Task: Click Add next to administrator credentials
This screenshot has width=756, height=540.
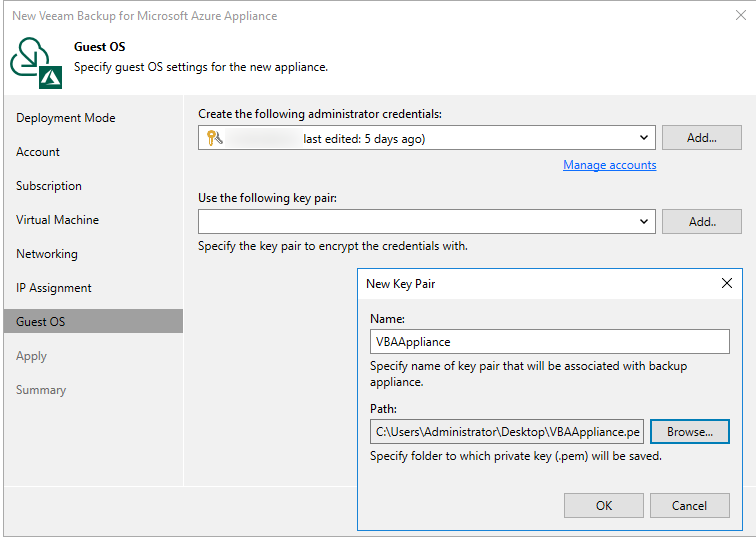Action: 701,138
